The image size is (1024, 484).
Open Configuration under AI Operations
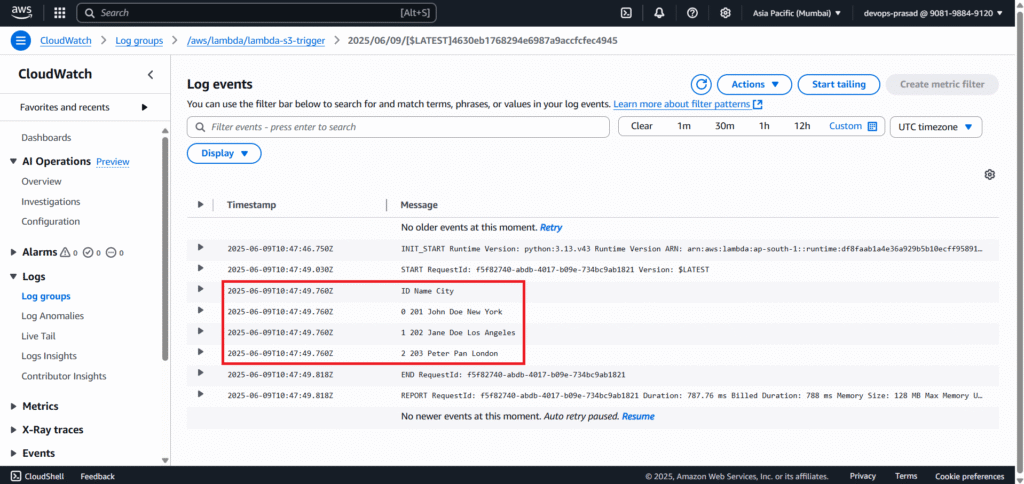[50, 221]
